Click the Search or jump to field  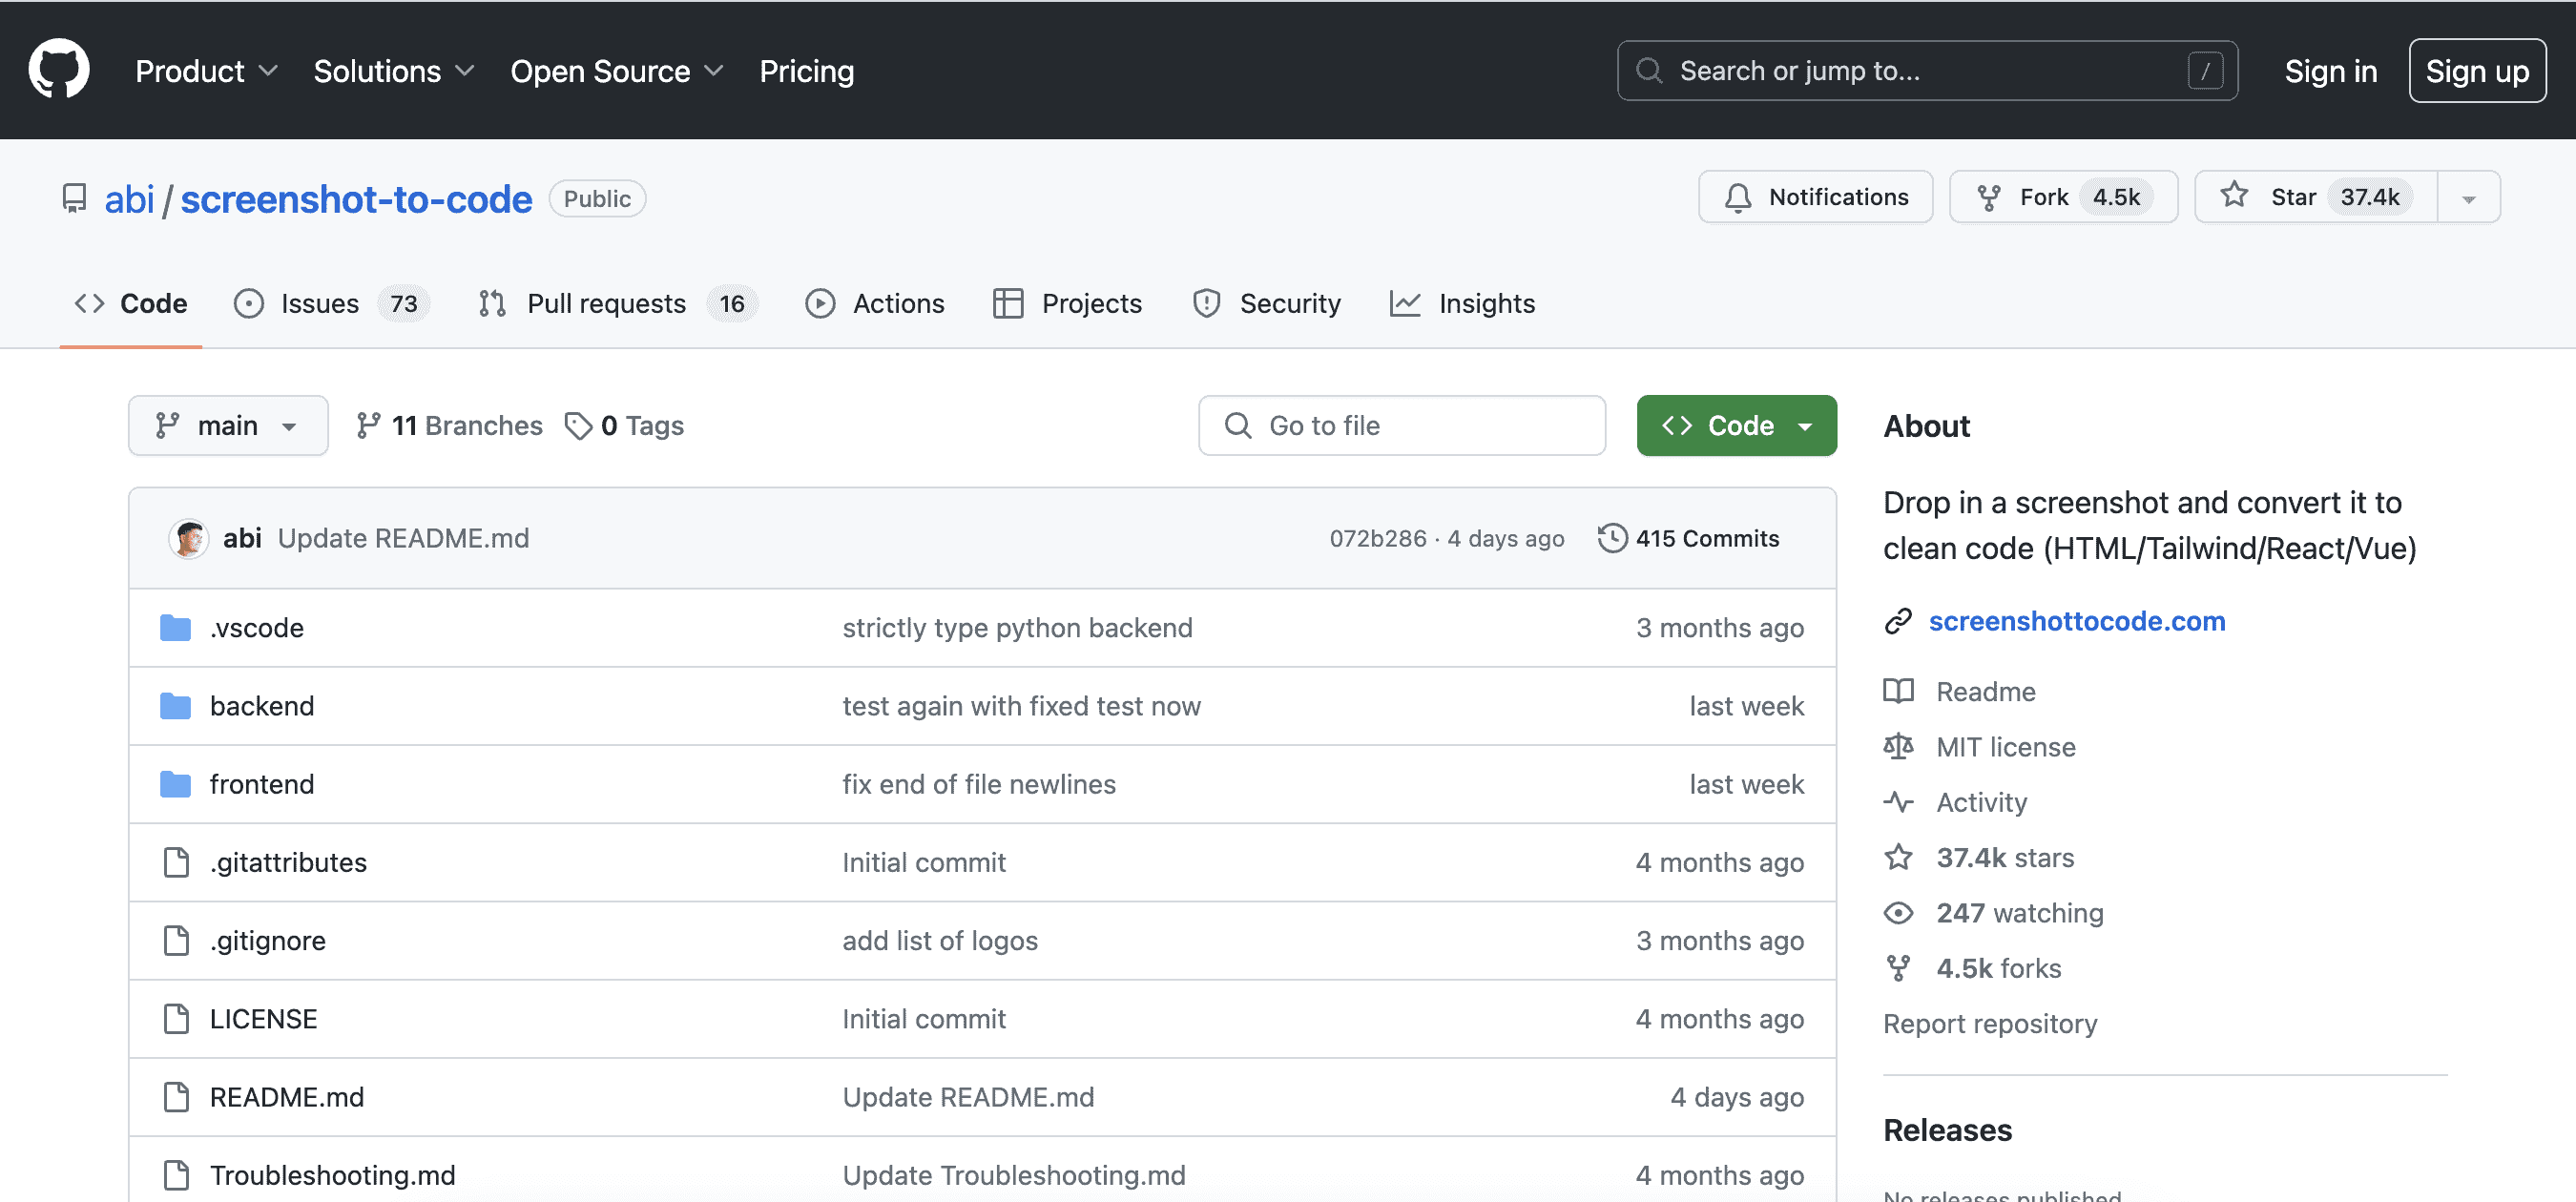click(x=1927, y=71)
